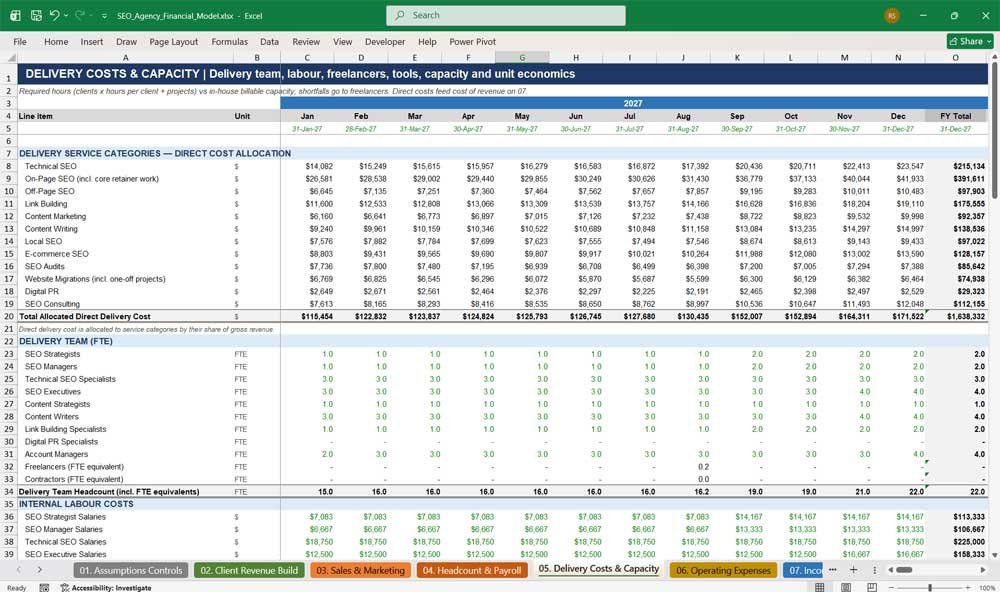This screenshot has width=1000, height=592.
Task: Open the Help ribbon tab
Action: (x=427, y=41)
